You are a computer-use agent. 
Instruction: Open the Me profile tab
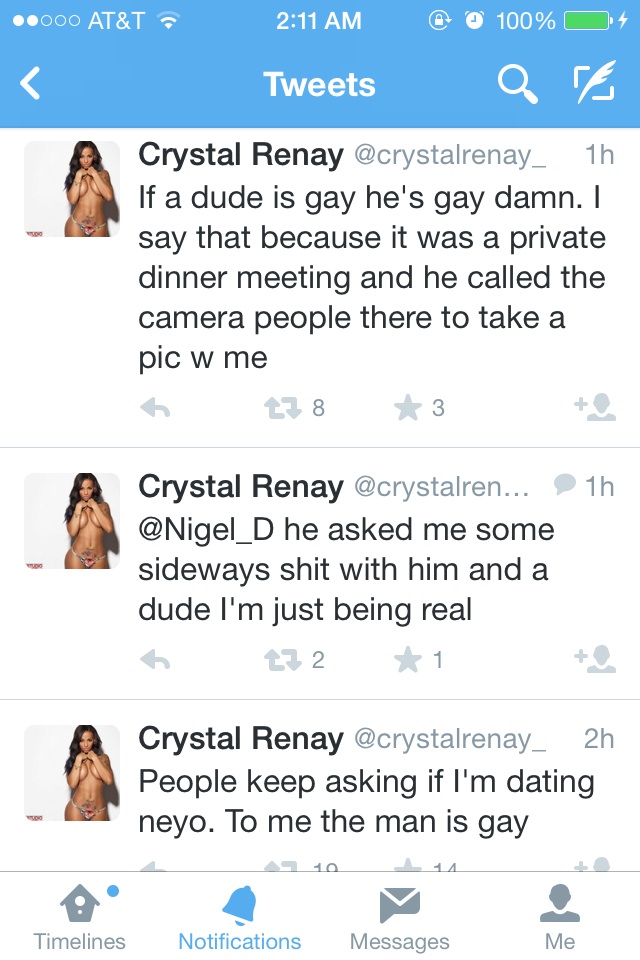tap(560, 916)
